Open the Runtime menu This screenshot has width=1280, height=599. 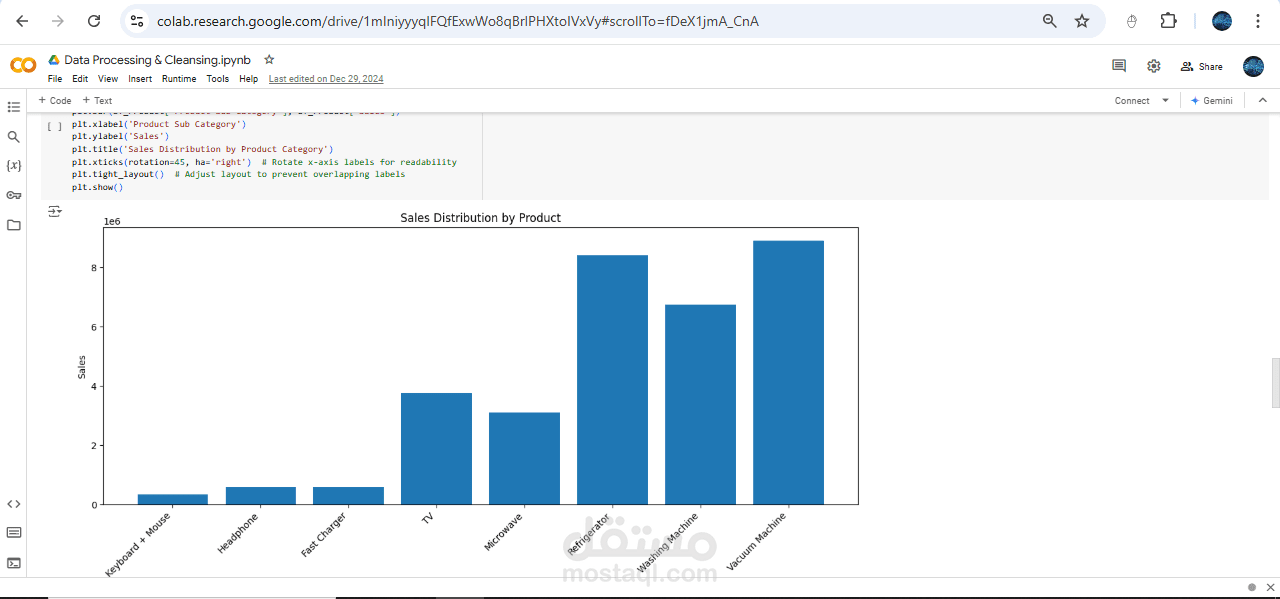pos(179,79)
